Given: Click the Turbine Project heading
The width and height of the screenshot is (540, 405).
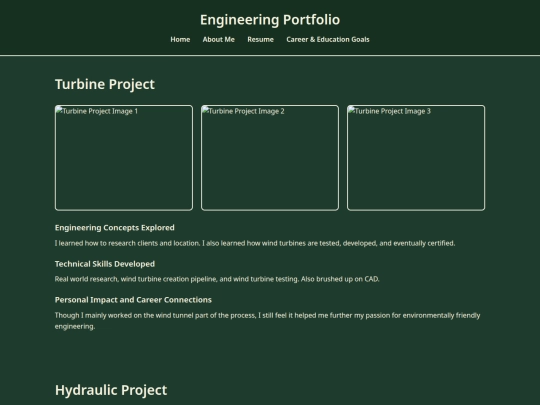Looking at the screenshot, I should (x=105, y=84).
